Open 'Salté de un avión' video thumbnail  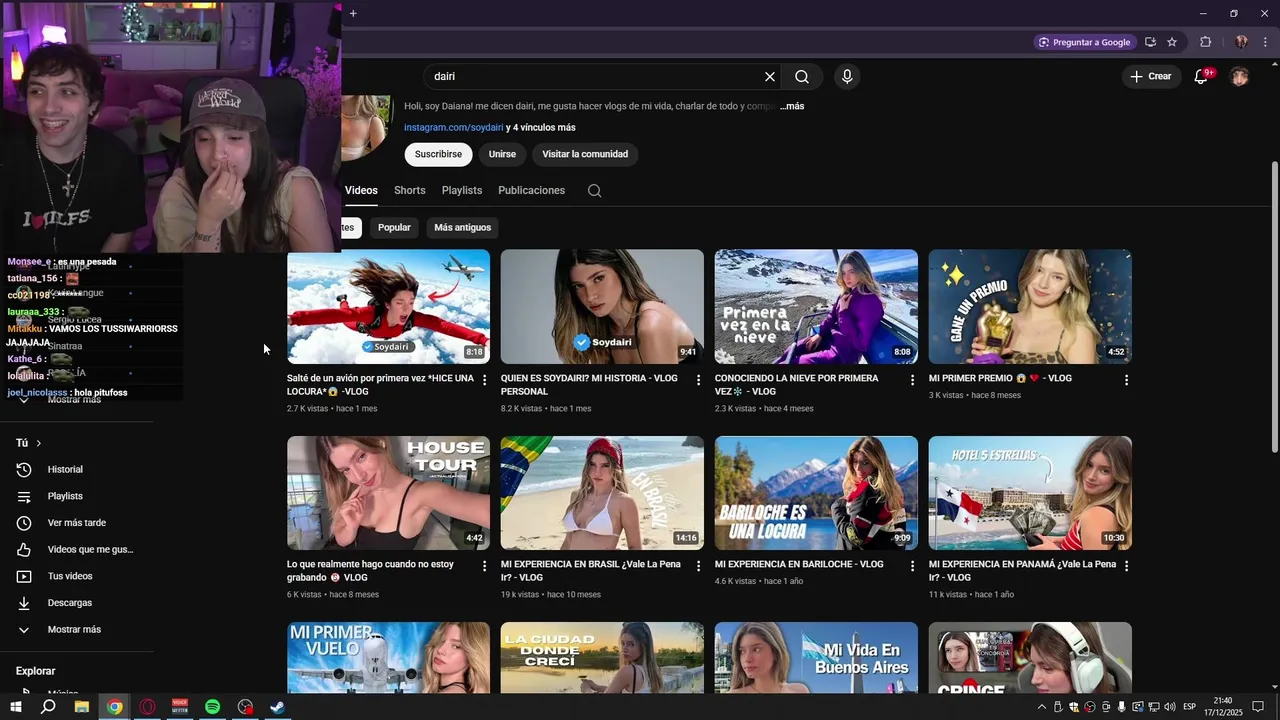click(x=388, y=306)
